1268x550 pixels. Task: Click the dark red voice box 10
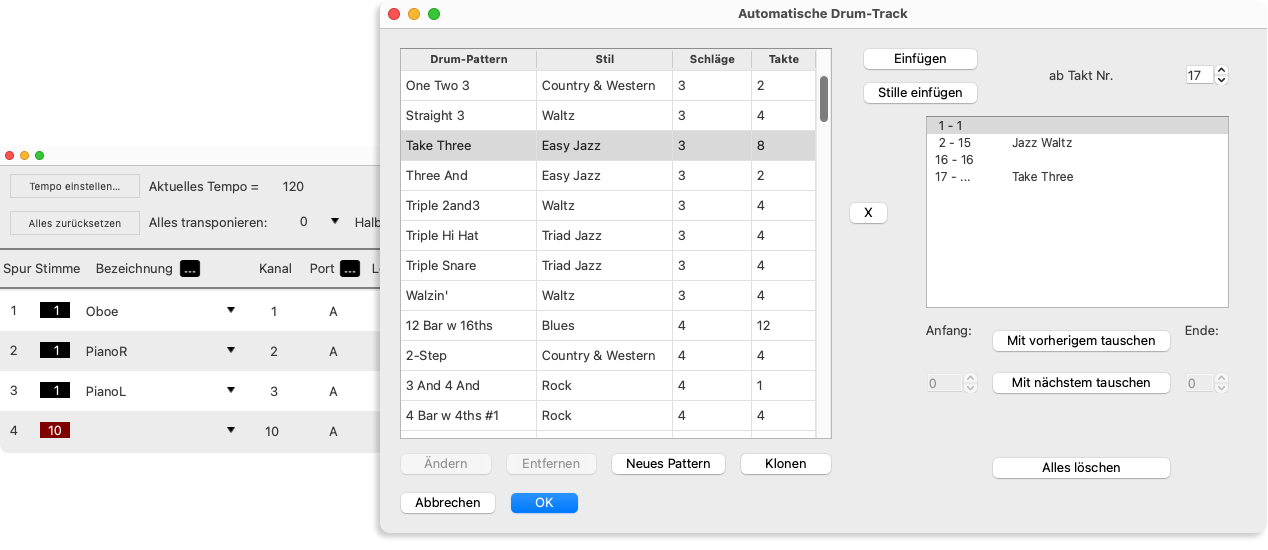(56, 431)
